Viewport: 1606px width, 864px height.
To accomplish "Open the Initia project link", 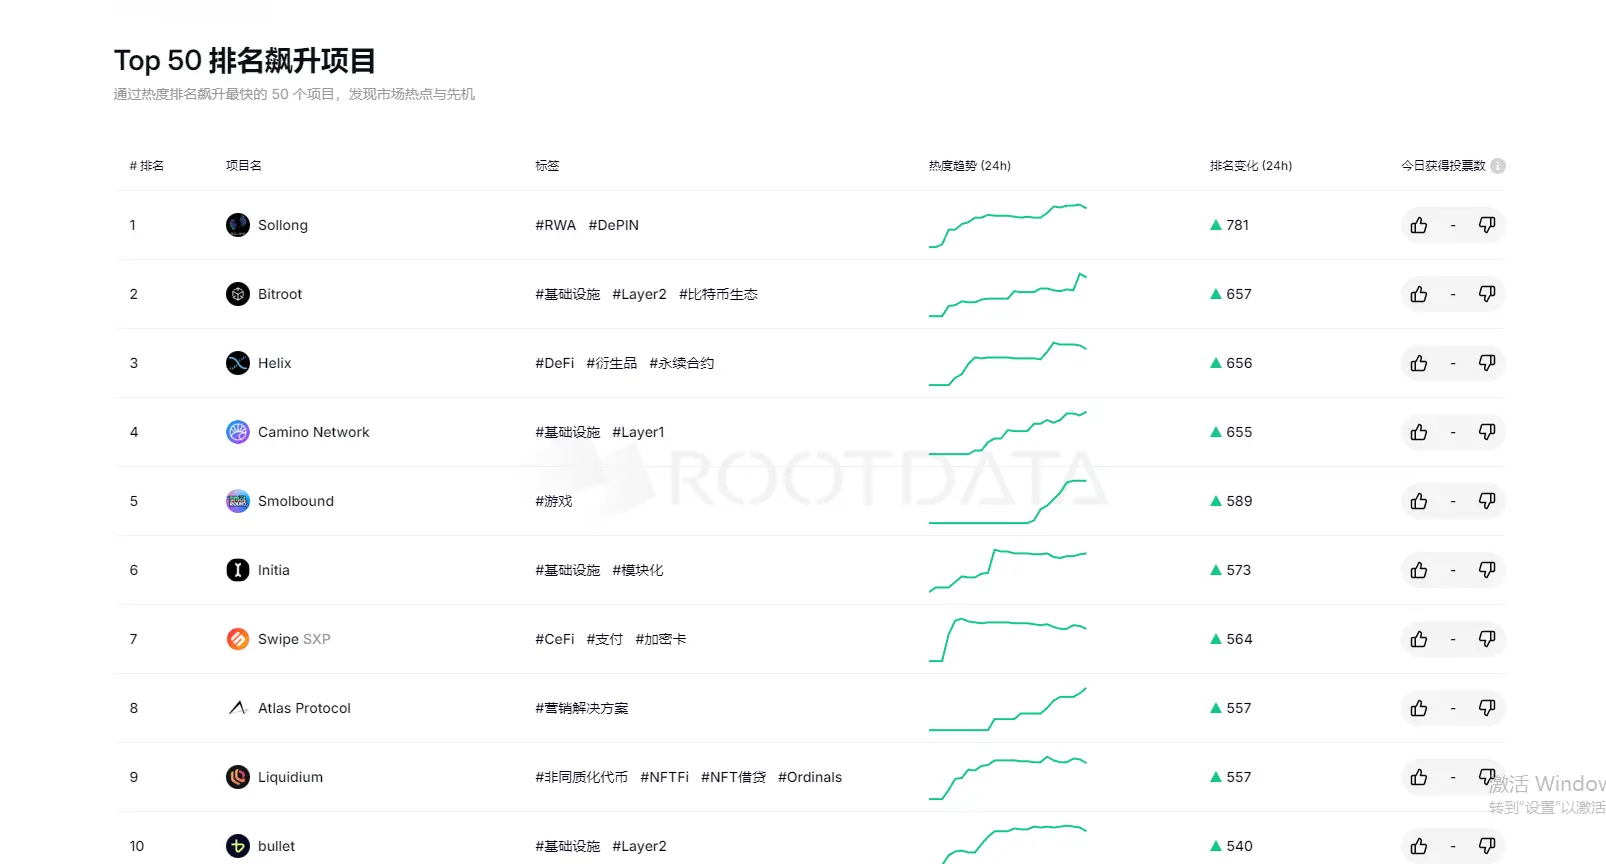I will pyautogui.click(x=274, y=570).
